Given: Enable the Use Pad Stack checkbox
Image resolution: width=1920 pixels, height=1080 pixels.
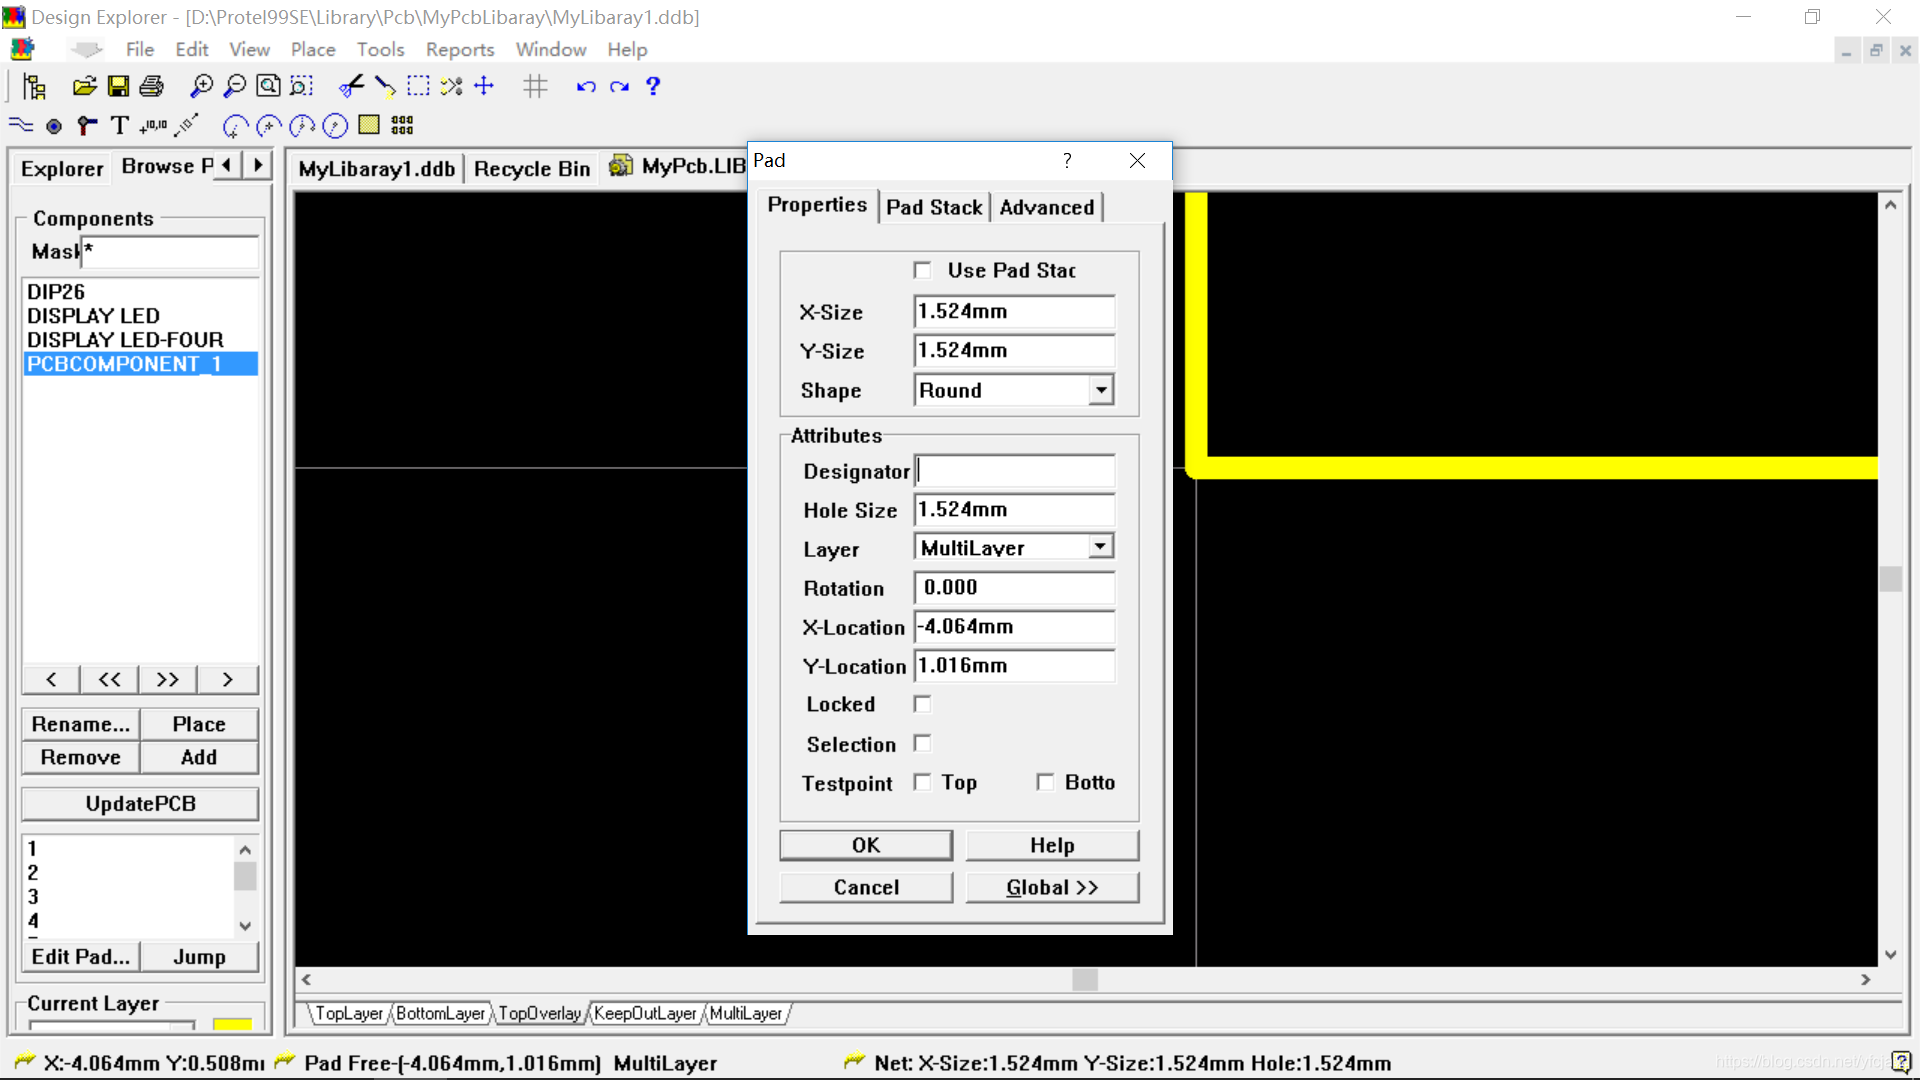Looking at the screenshot, I should click(x=922, y=270).
